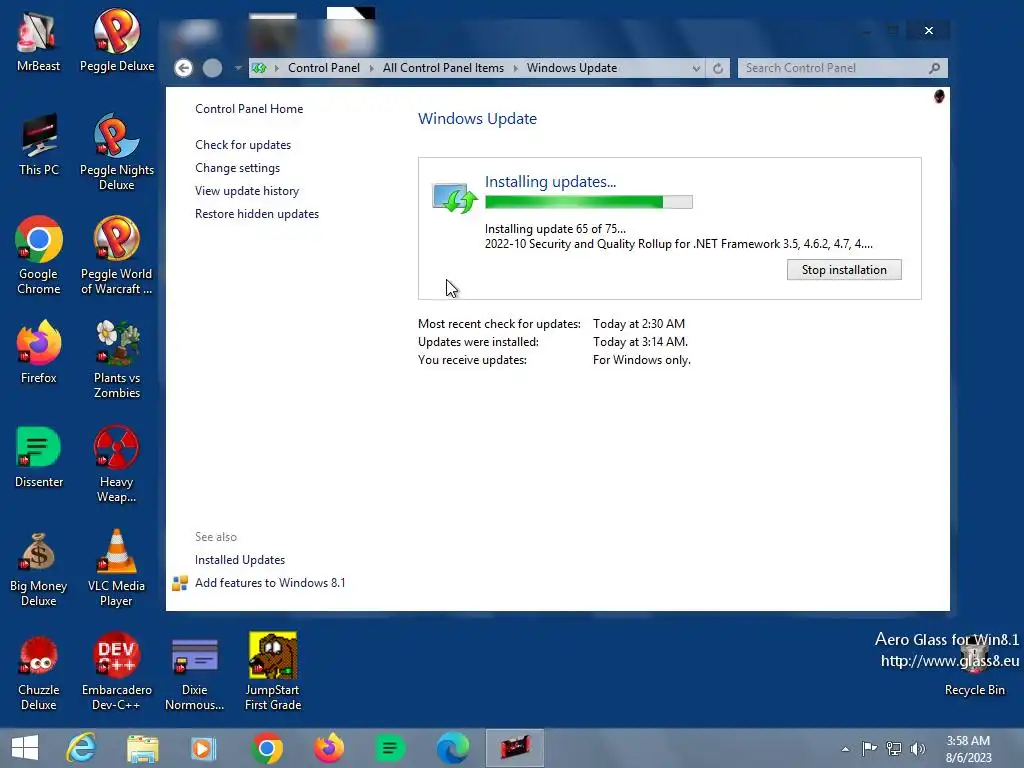The width and height of the screenshot is (1024, 768).
Task: Launch Chrome from the taskbar
Action: pos(266,748)
